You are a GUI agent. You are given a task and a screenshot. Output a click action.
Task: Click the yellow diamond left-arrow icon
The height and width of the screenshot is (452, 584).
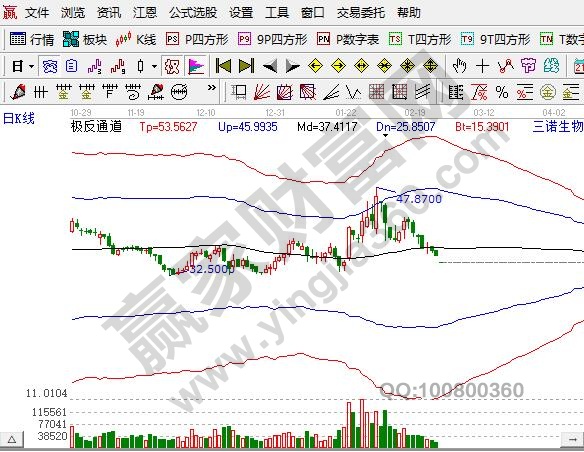(315, 66)
